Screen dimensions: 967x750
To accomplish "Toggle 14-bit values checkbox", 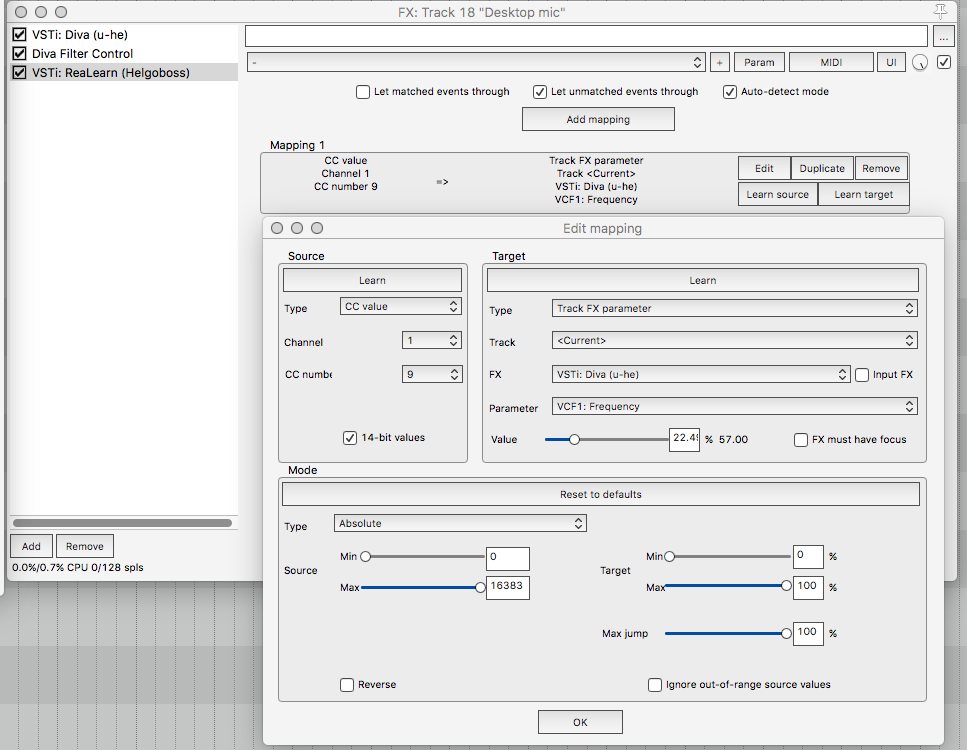I will click(350, 438).
